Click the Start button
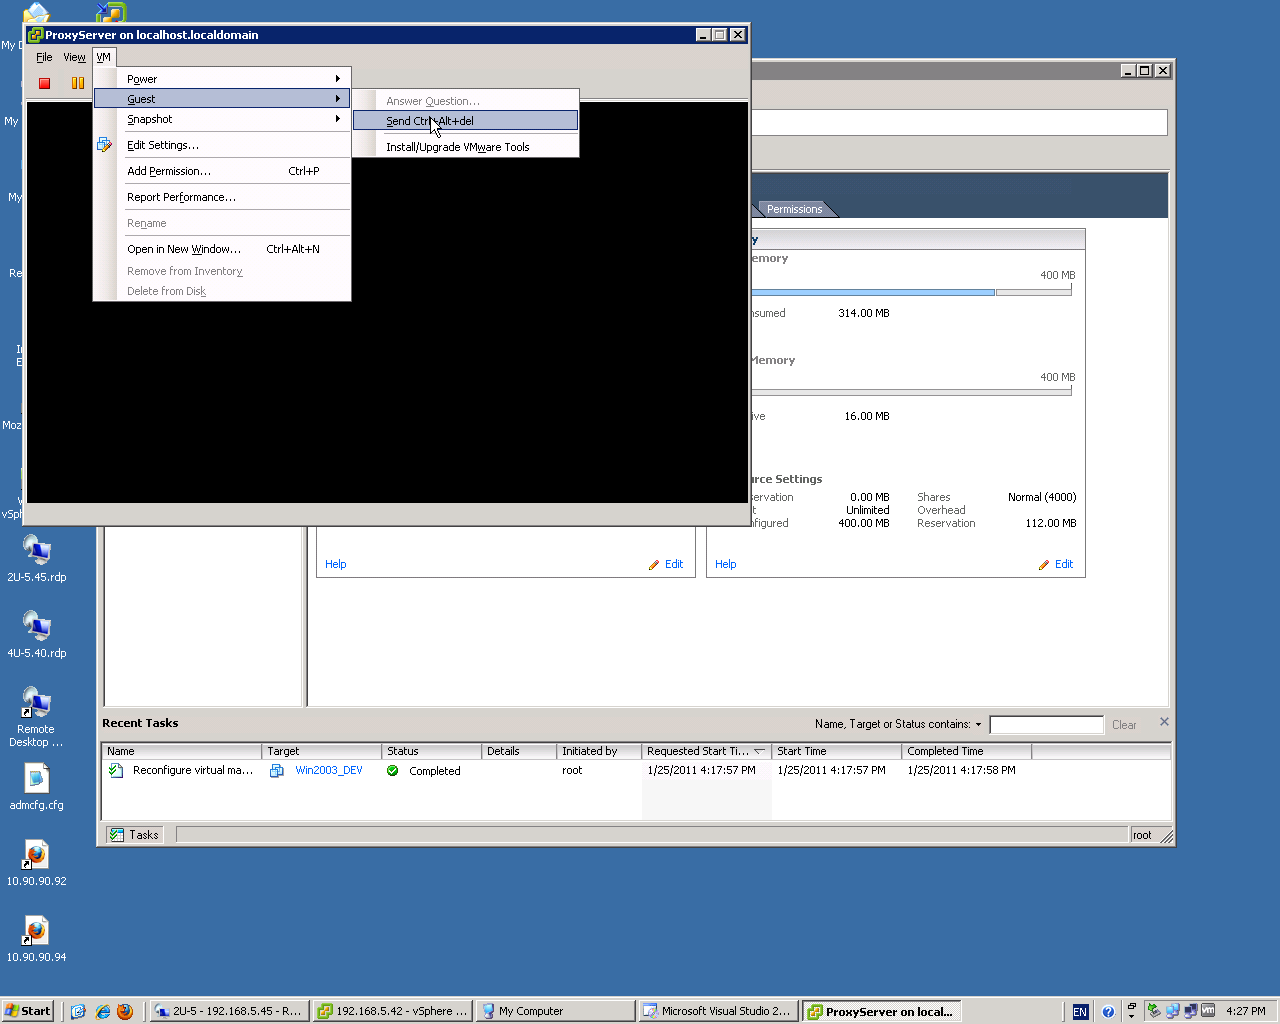The height and width of the screenshot is (1024, 1280). 28,1011
